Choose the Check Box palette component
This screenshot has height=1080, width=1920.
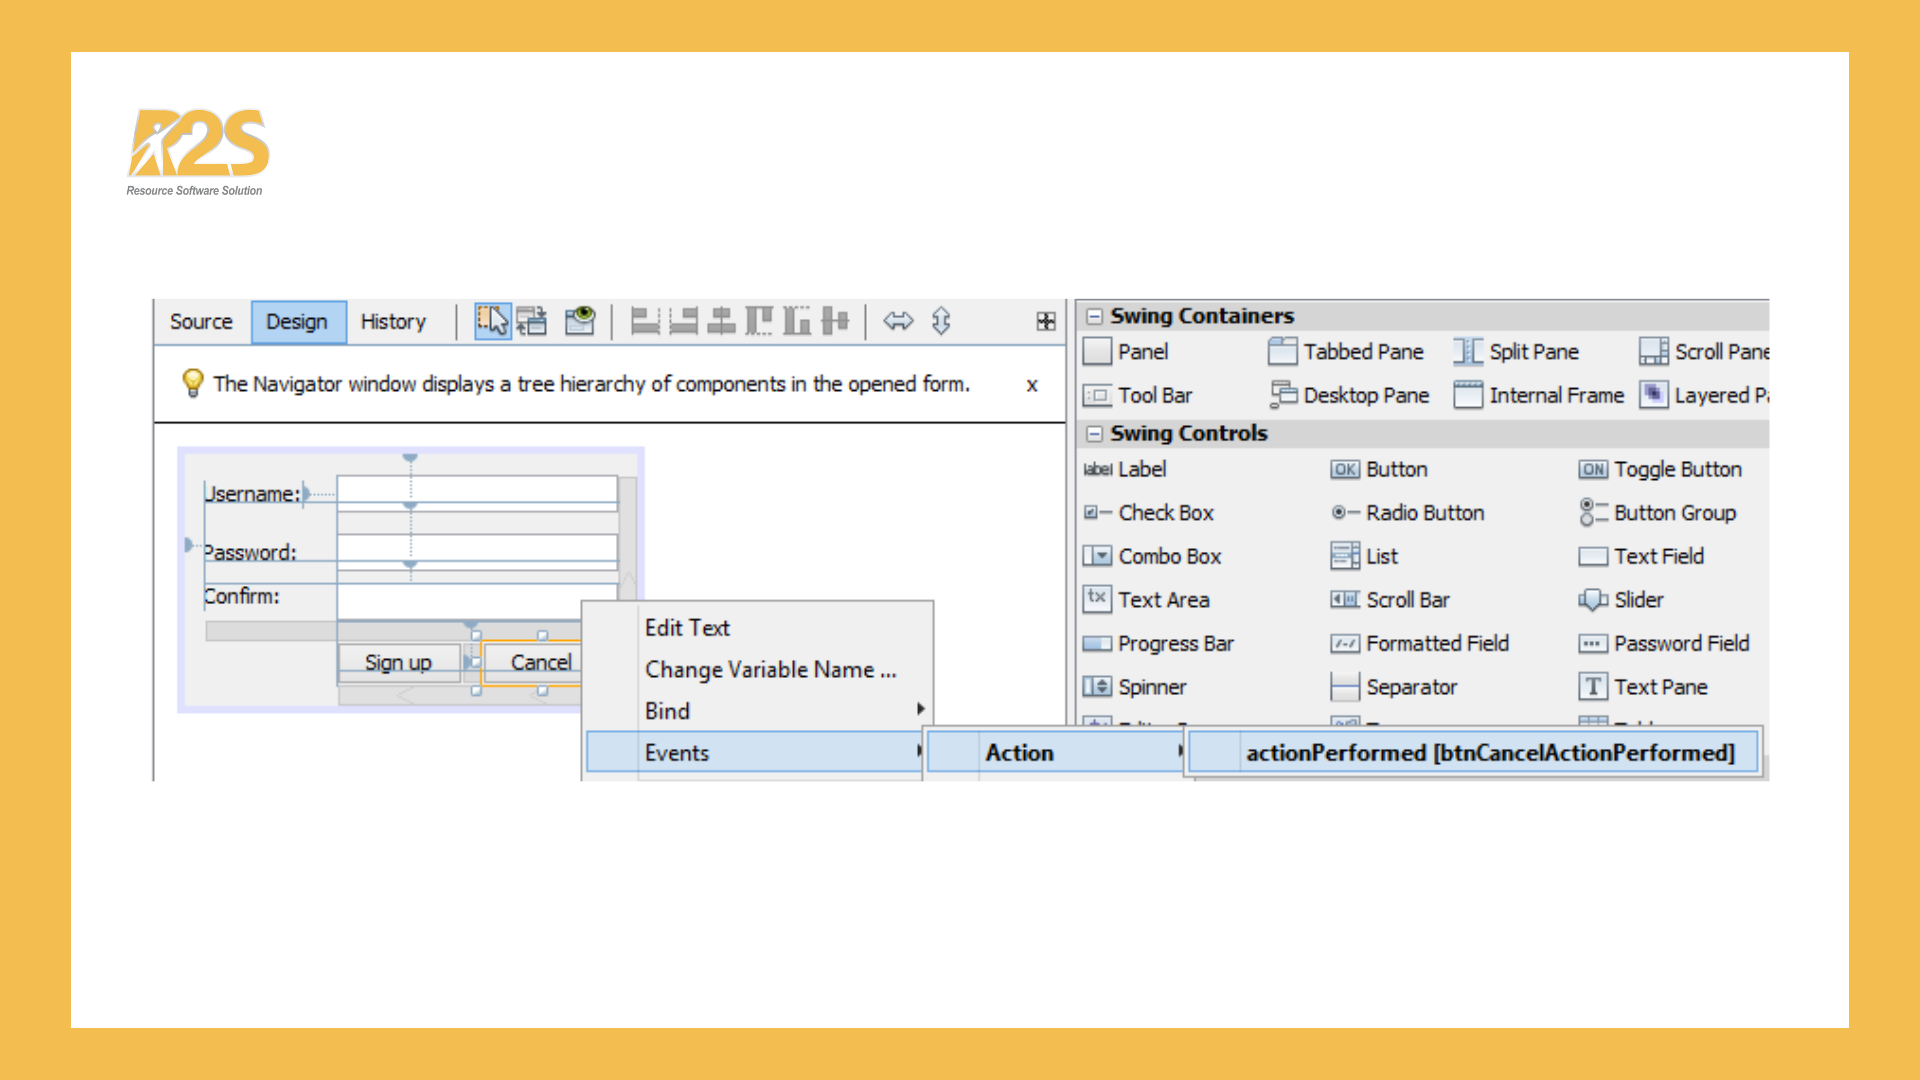pyautogui.click(x=1165, y=513)
